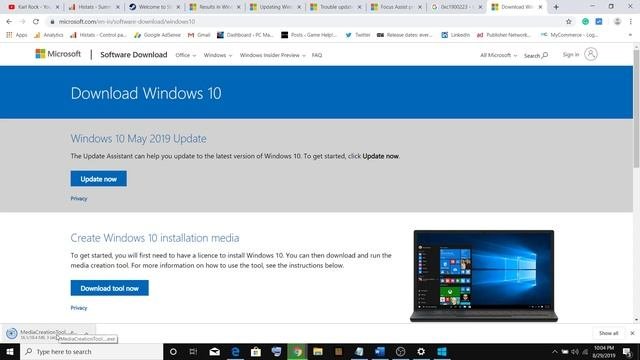Open the Gmail bookmark

tap(199, 35)
